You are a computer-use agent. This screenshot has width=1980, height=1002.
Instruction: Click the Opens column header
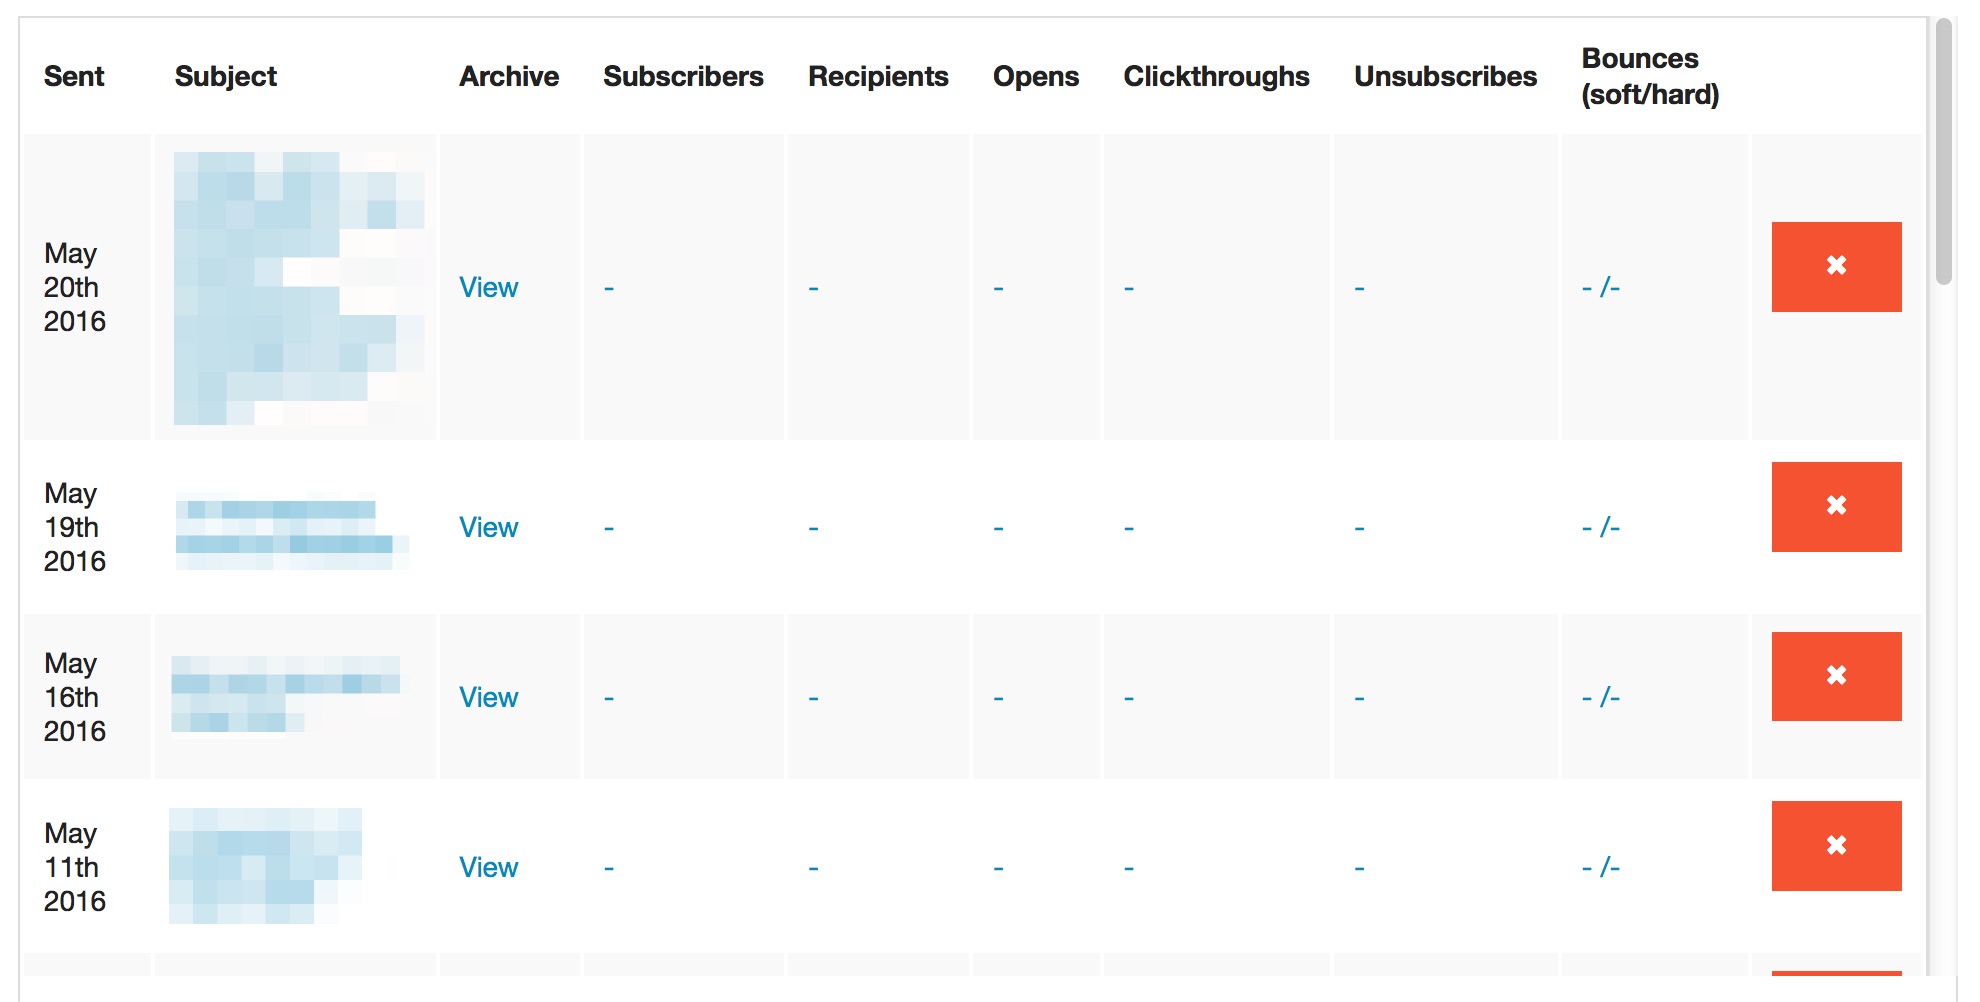click(x=1036, y=77)
